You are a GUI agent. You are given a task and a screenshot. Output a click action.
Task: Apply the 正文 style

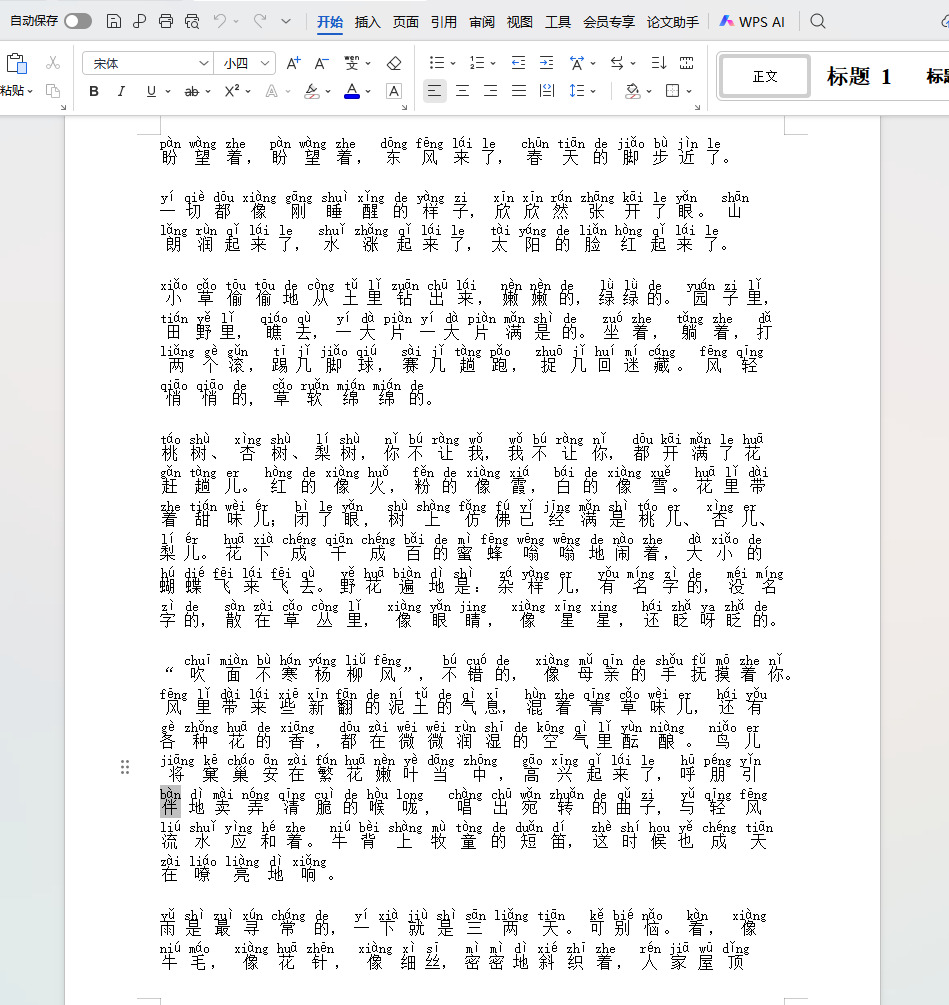pos(764,77)
